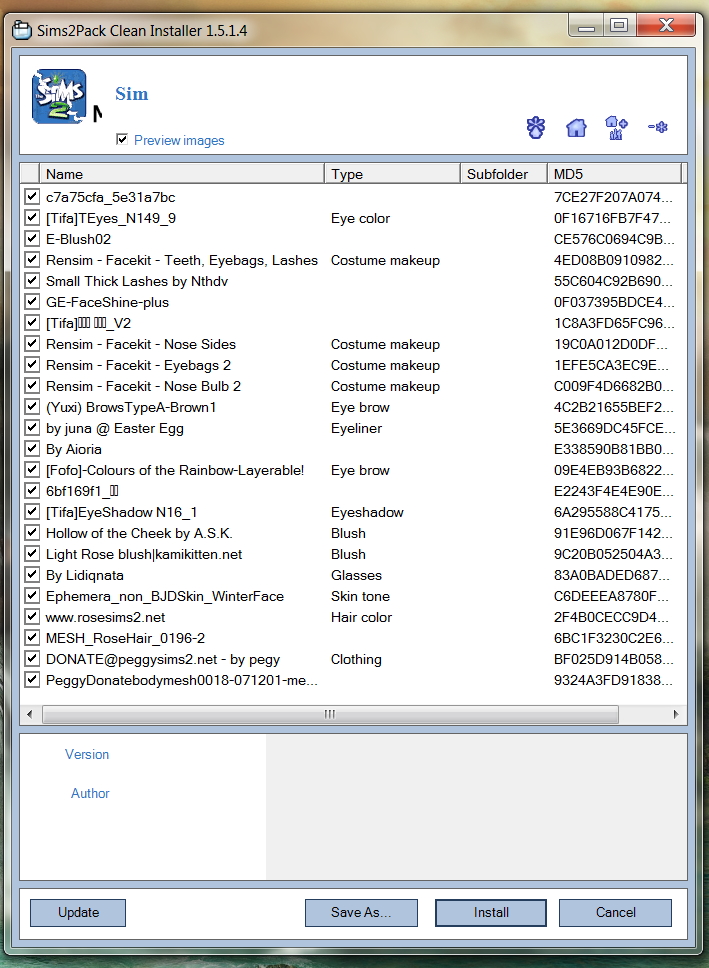This screenshot has width=709, height=968.
Task: Click the Glasses type cell
Action: 356,575
